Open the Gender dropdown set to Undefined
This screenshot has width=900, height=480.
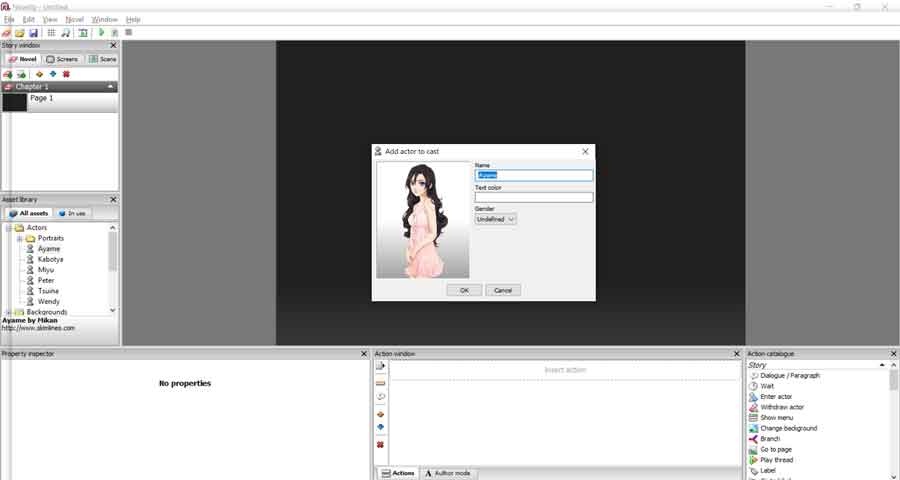495,219
